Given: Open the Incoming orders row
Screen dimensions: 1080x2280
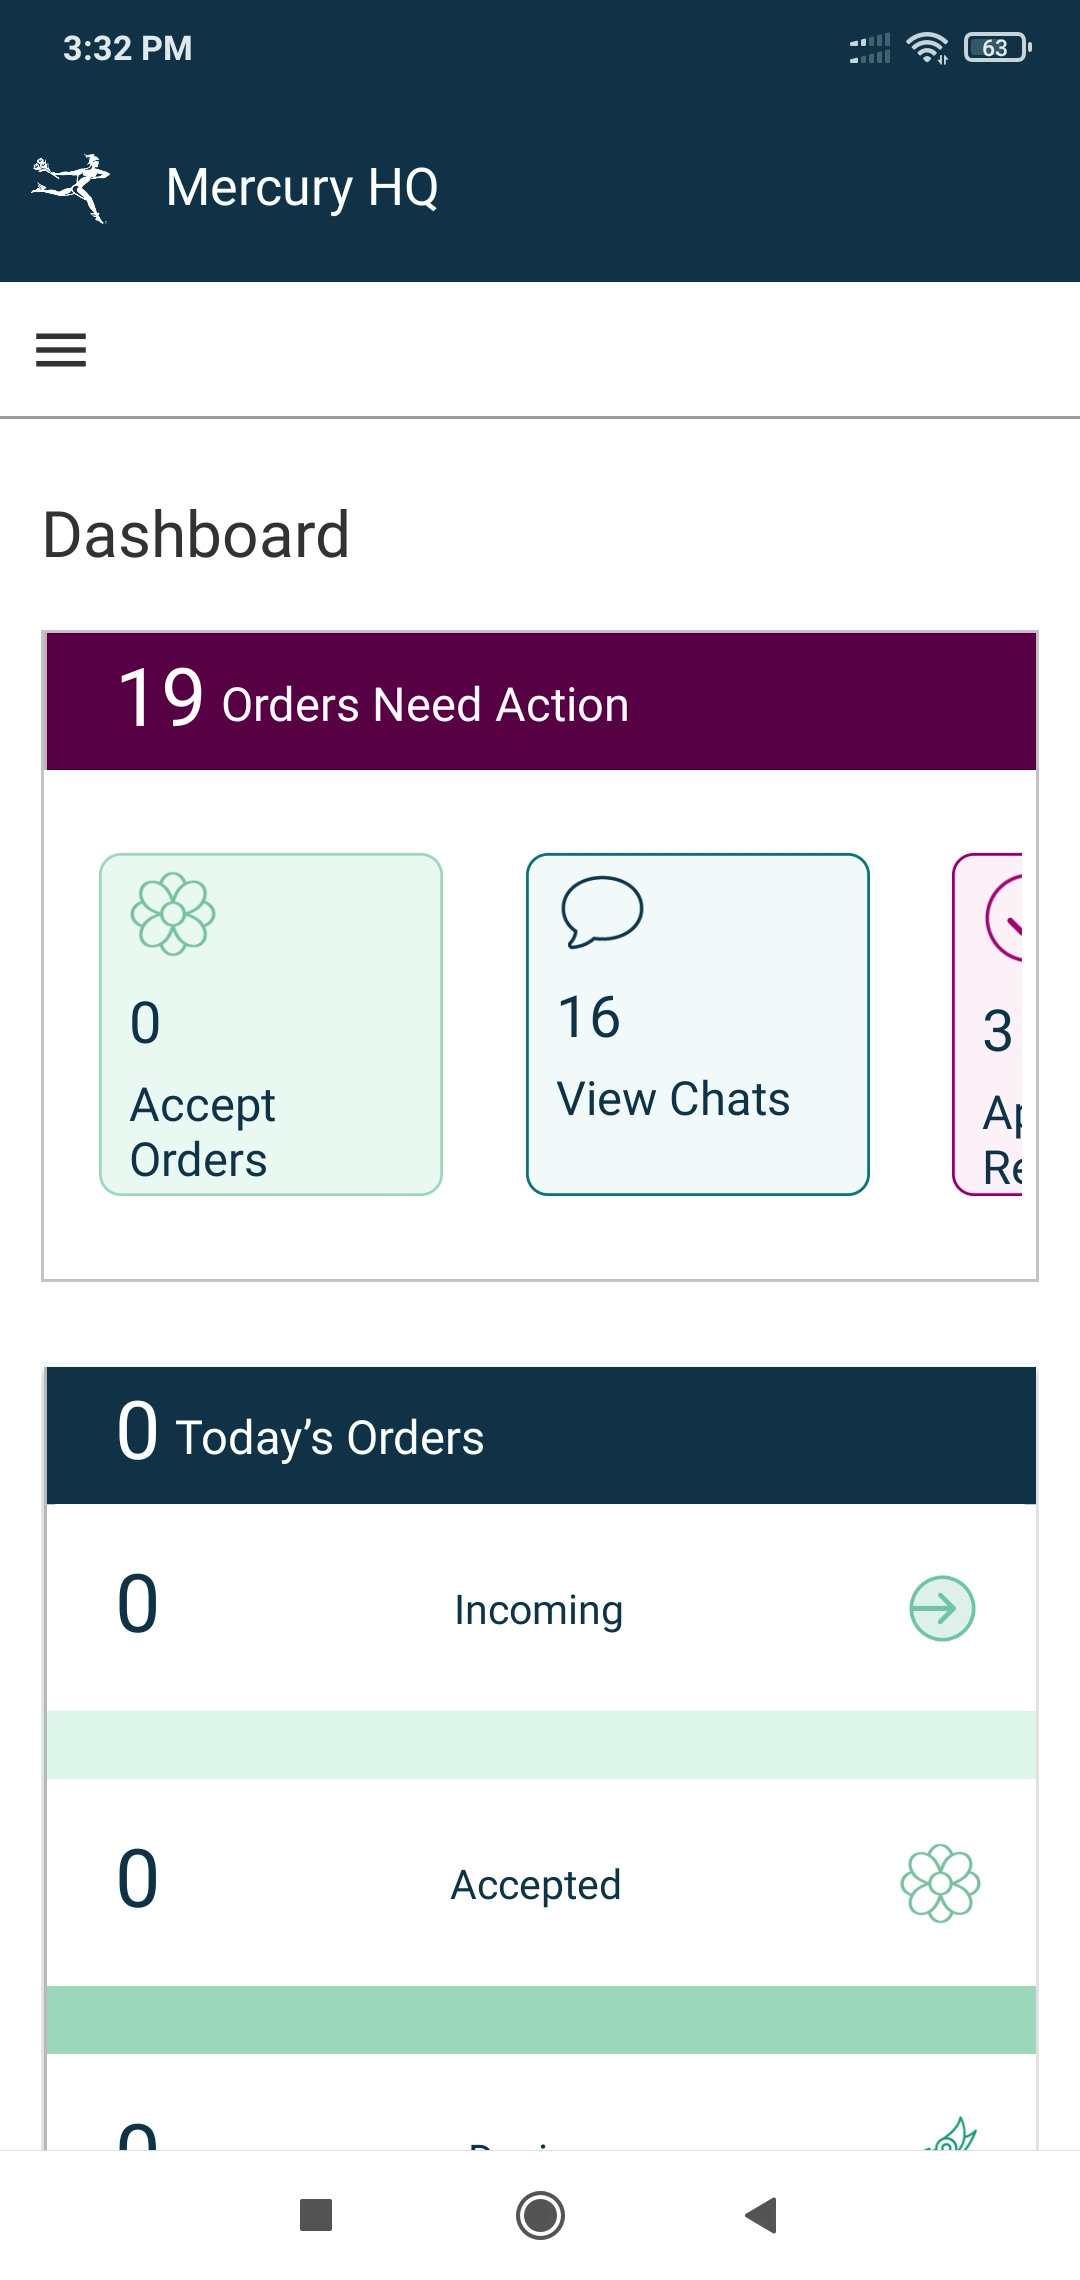Looking at the screenshot, I should point(541,1608).
